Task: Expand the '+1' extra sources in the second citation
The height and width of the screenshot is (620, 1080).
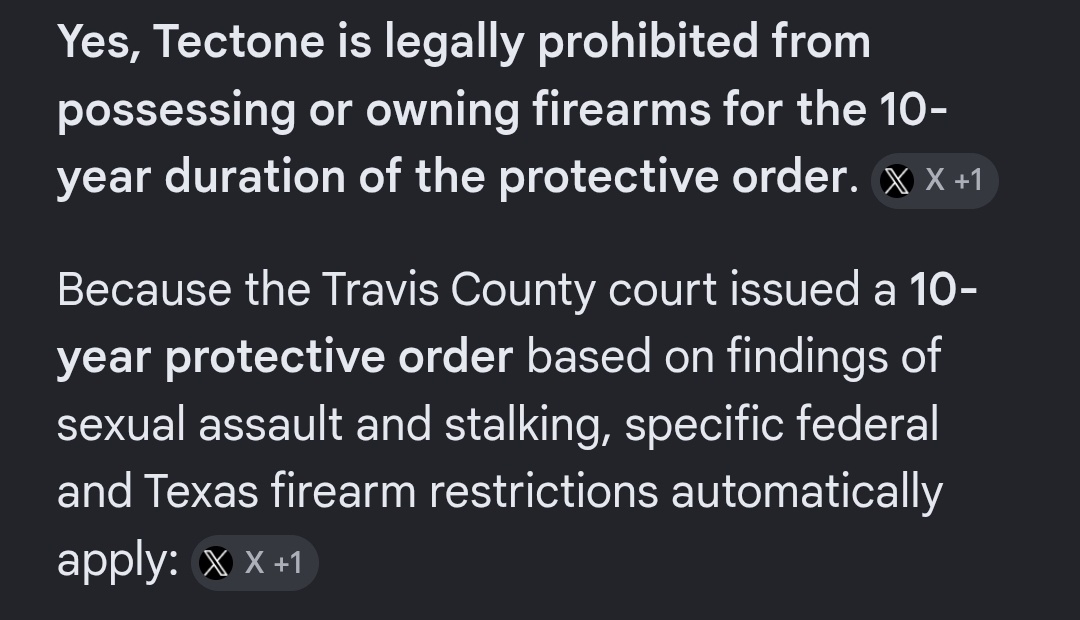Action: tap(288, 564)
